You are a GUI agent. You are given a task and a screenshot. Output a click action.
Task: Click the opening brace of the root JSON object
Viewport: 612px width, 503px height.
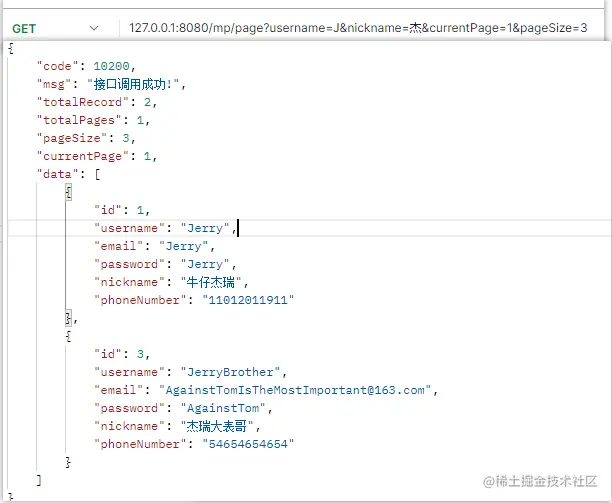(11, 48)
